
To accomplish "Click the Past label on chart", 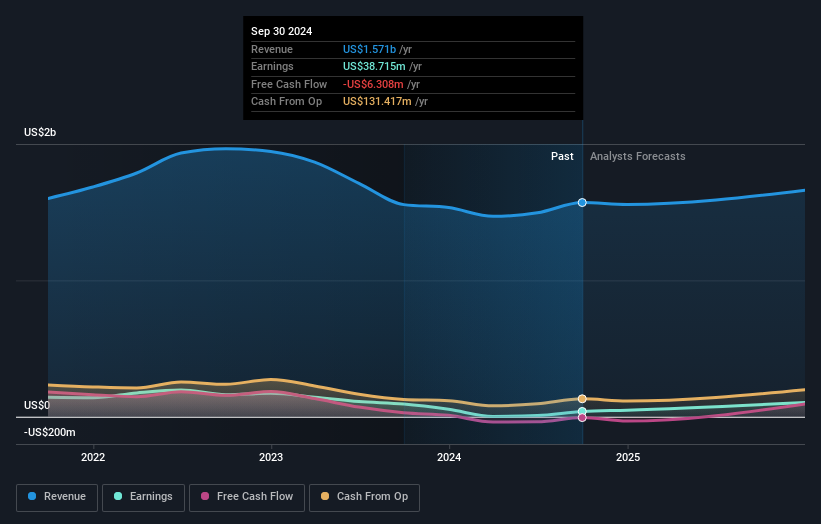I will [x=562, y=157].
